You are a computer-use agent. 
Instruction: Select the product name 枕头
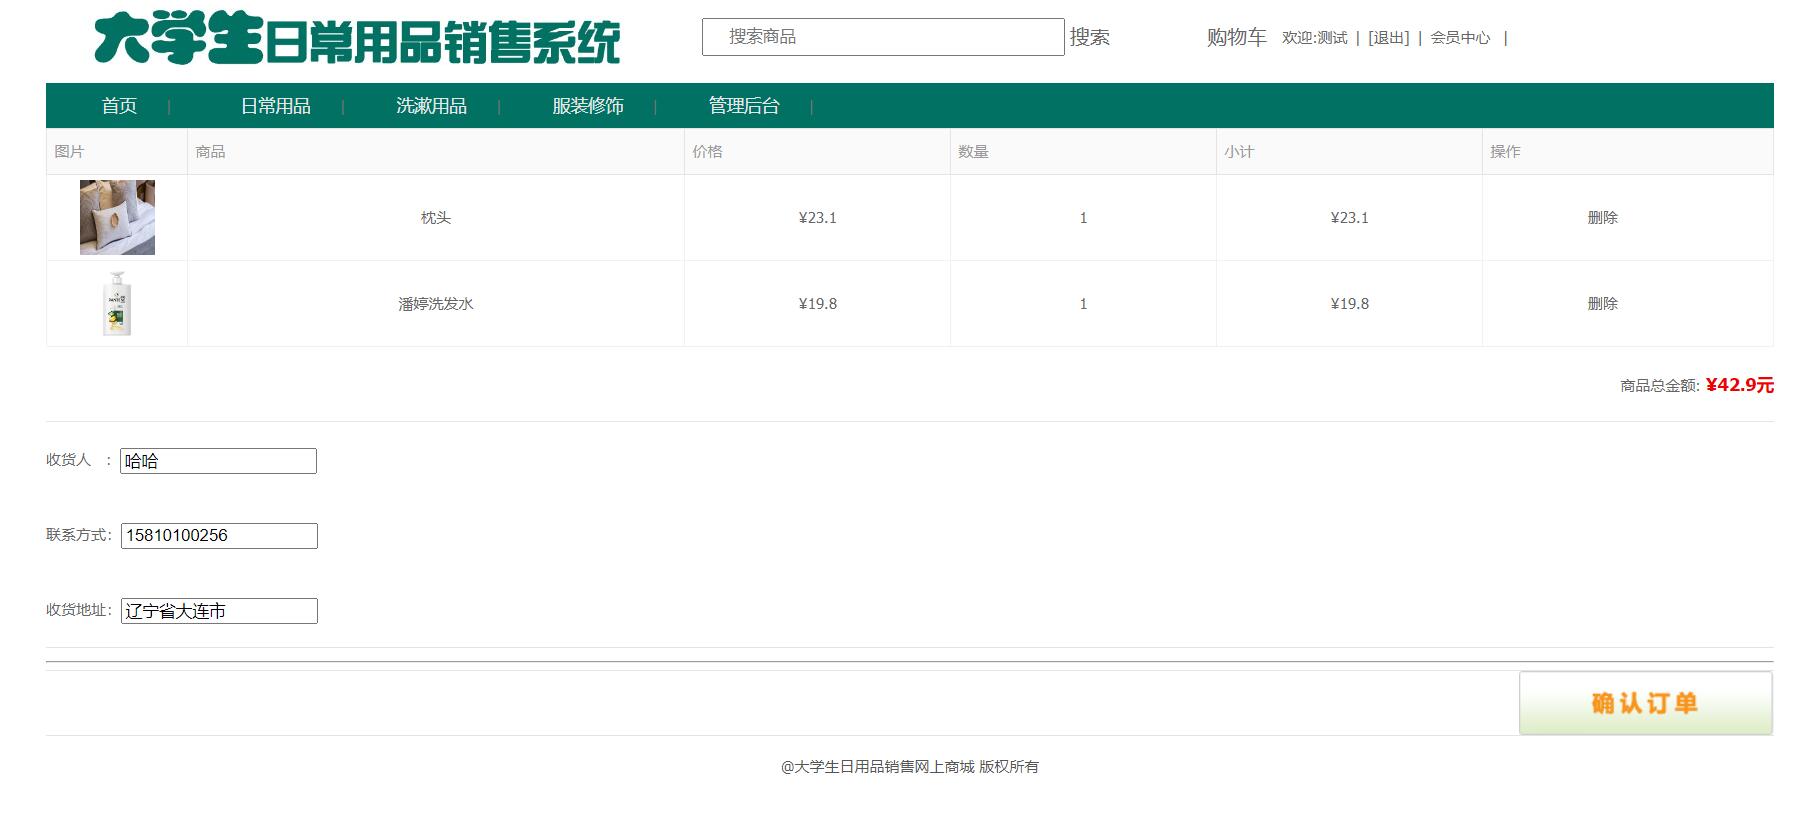tap(436, 218)
